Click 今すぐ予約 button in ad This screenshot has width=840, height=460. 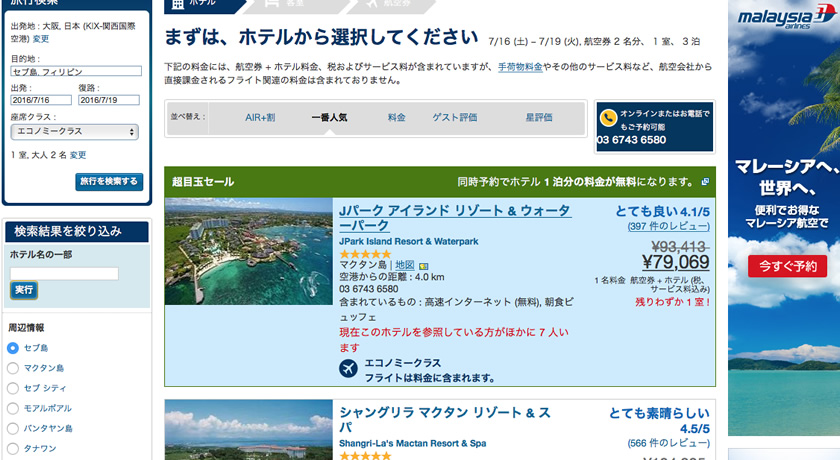788,266
